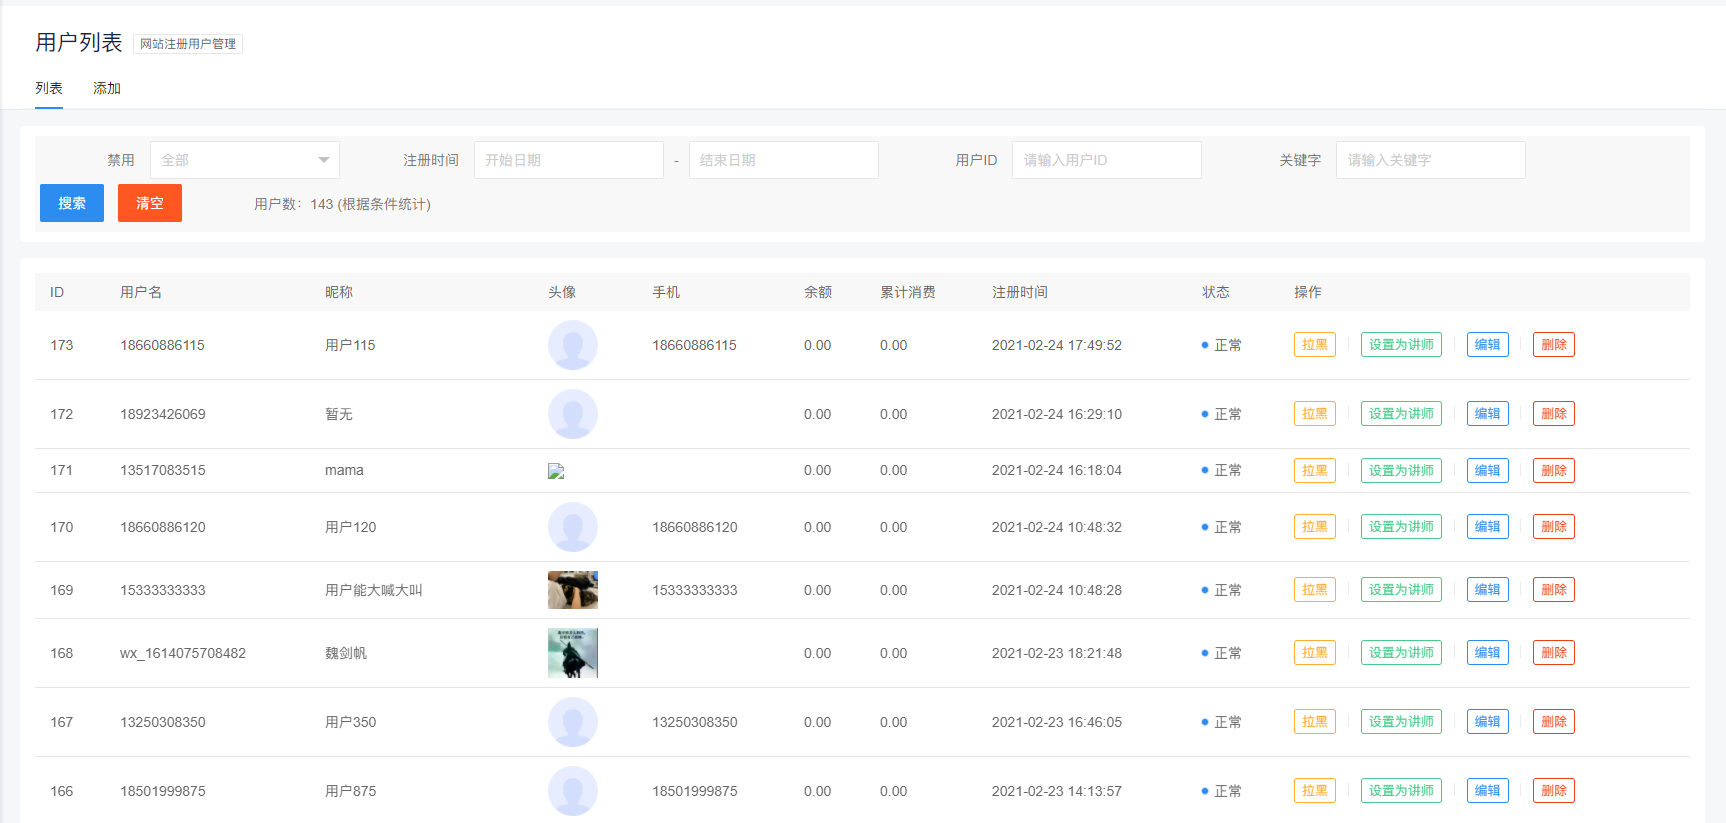The height and width of the screenshot is (823, 1726).
Task: Switch to the 列表 tab
Action: pos(49,88)
